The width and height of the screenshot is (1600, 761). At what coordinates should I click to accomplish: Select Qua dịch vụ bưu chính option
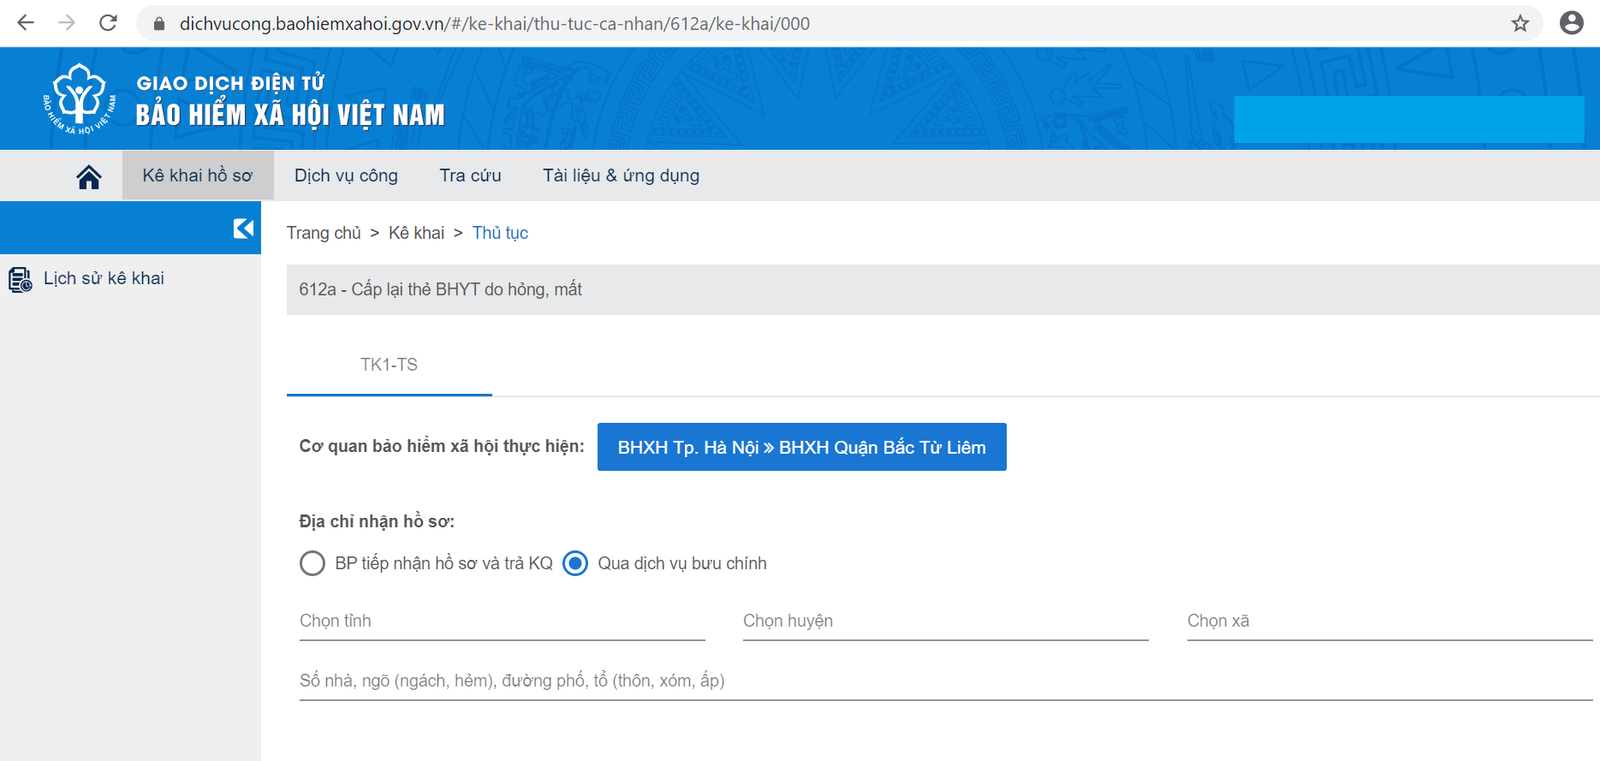575,564
